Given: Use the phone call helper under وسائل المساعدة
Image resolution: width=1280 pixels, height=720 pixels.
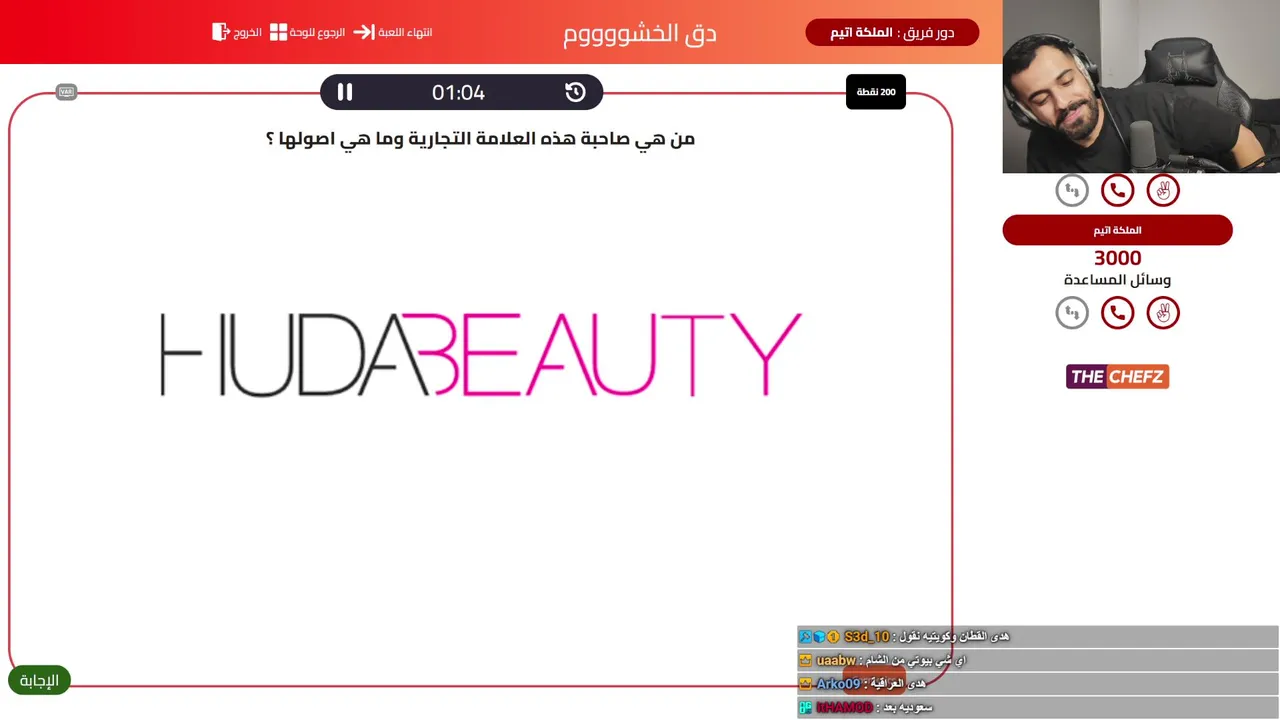Looking at the screenshot, I should tap(1117, 313).
